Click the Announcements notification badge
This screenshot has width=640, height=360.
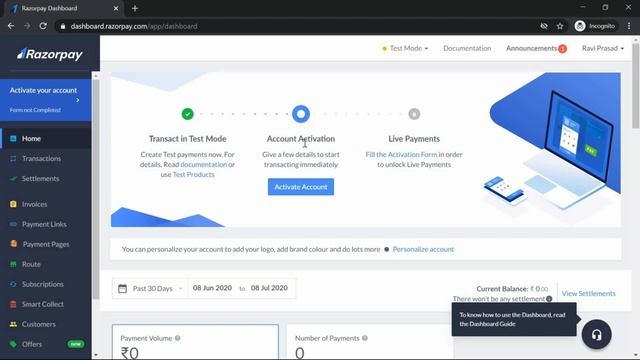coord(562,49)
